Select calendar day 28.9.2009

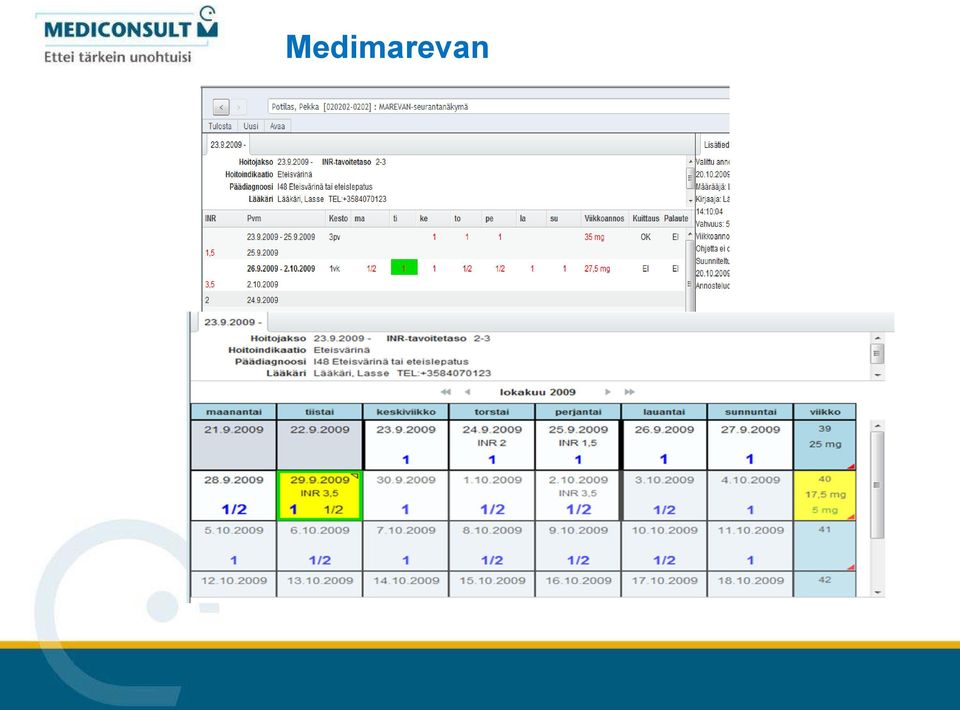pos(234,496)
